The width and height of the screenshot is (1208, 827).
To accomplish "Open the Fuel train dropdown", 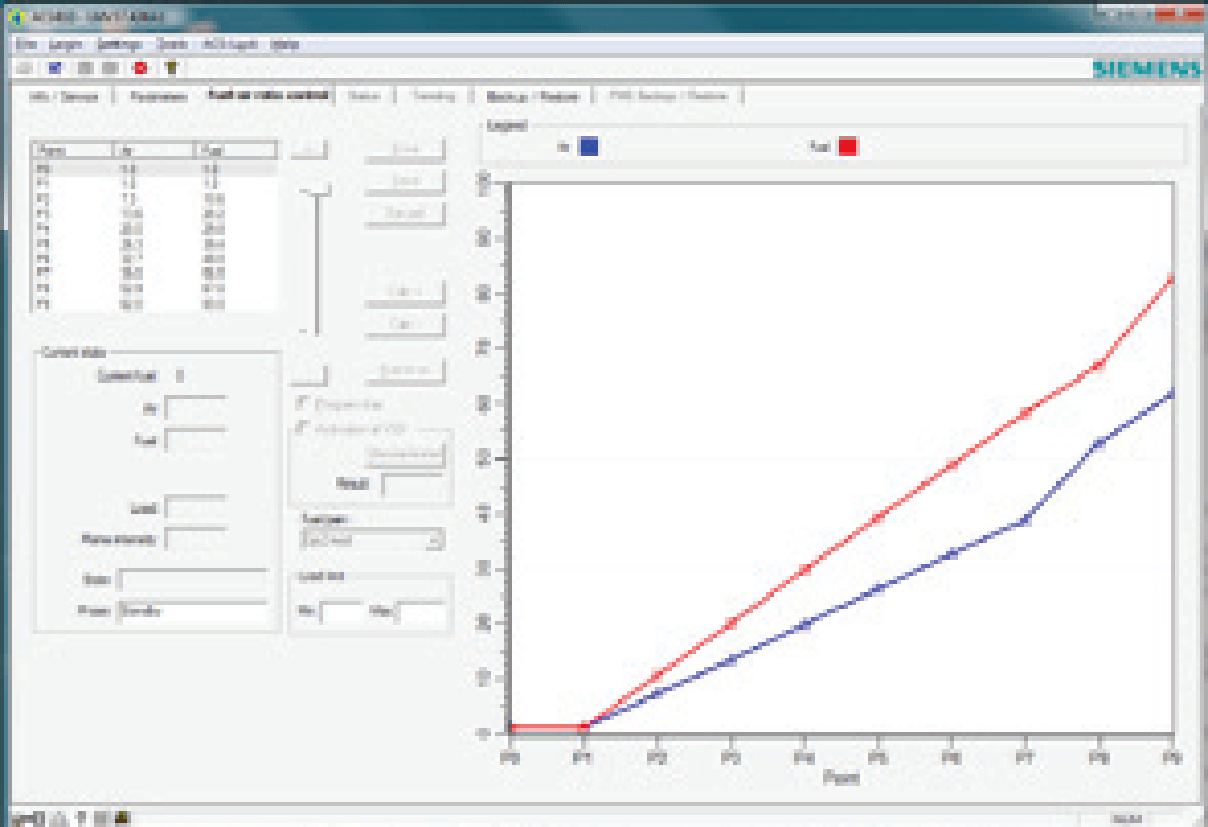I will pyautogui.click(x=371, y=540).
